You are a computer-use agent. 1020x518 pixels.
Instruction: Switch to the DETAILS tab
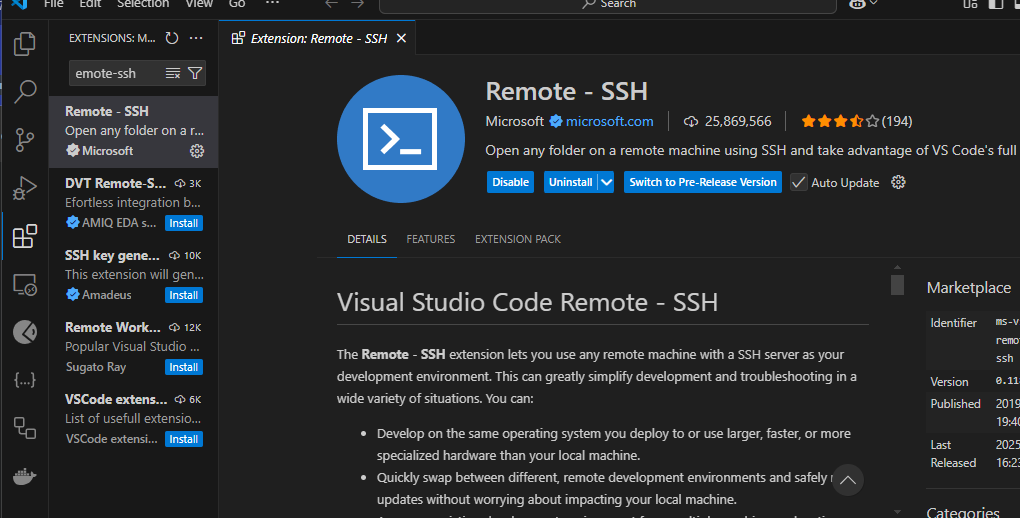click(x=367, y=239)
